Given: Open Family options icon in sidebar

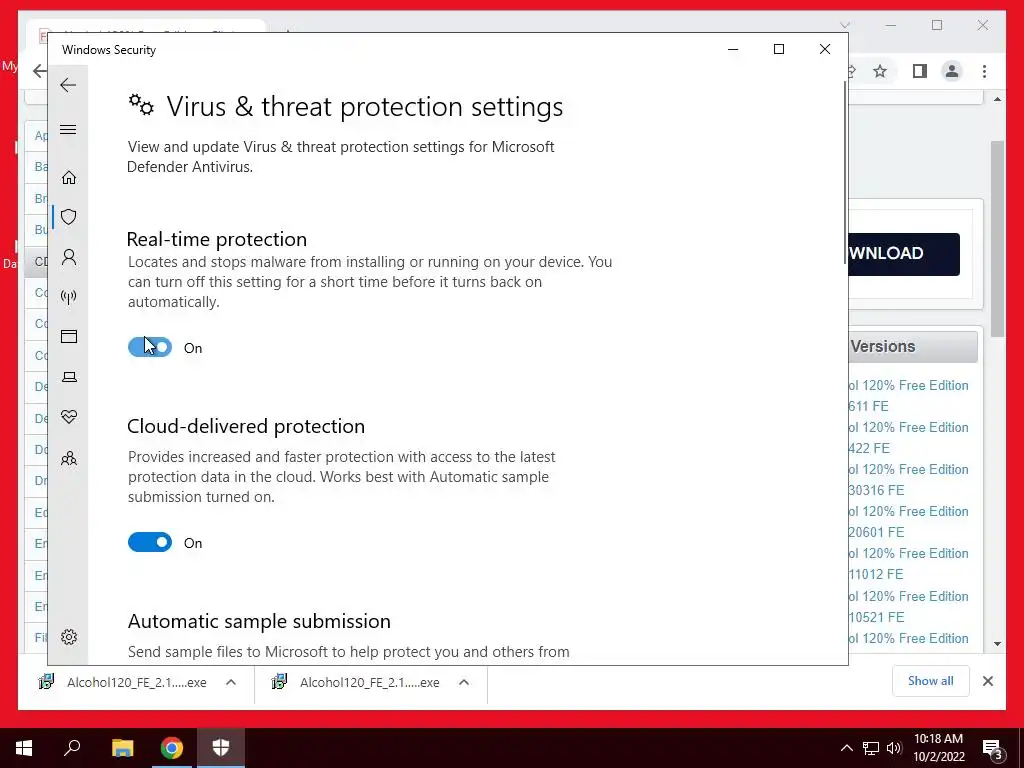Looking at the screenshot, I should (69, 458).
